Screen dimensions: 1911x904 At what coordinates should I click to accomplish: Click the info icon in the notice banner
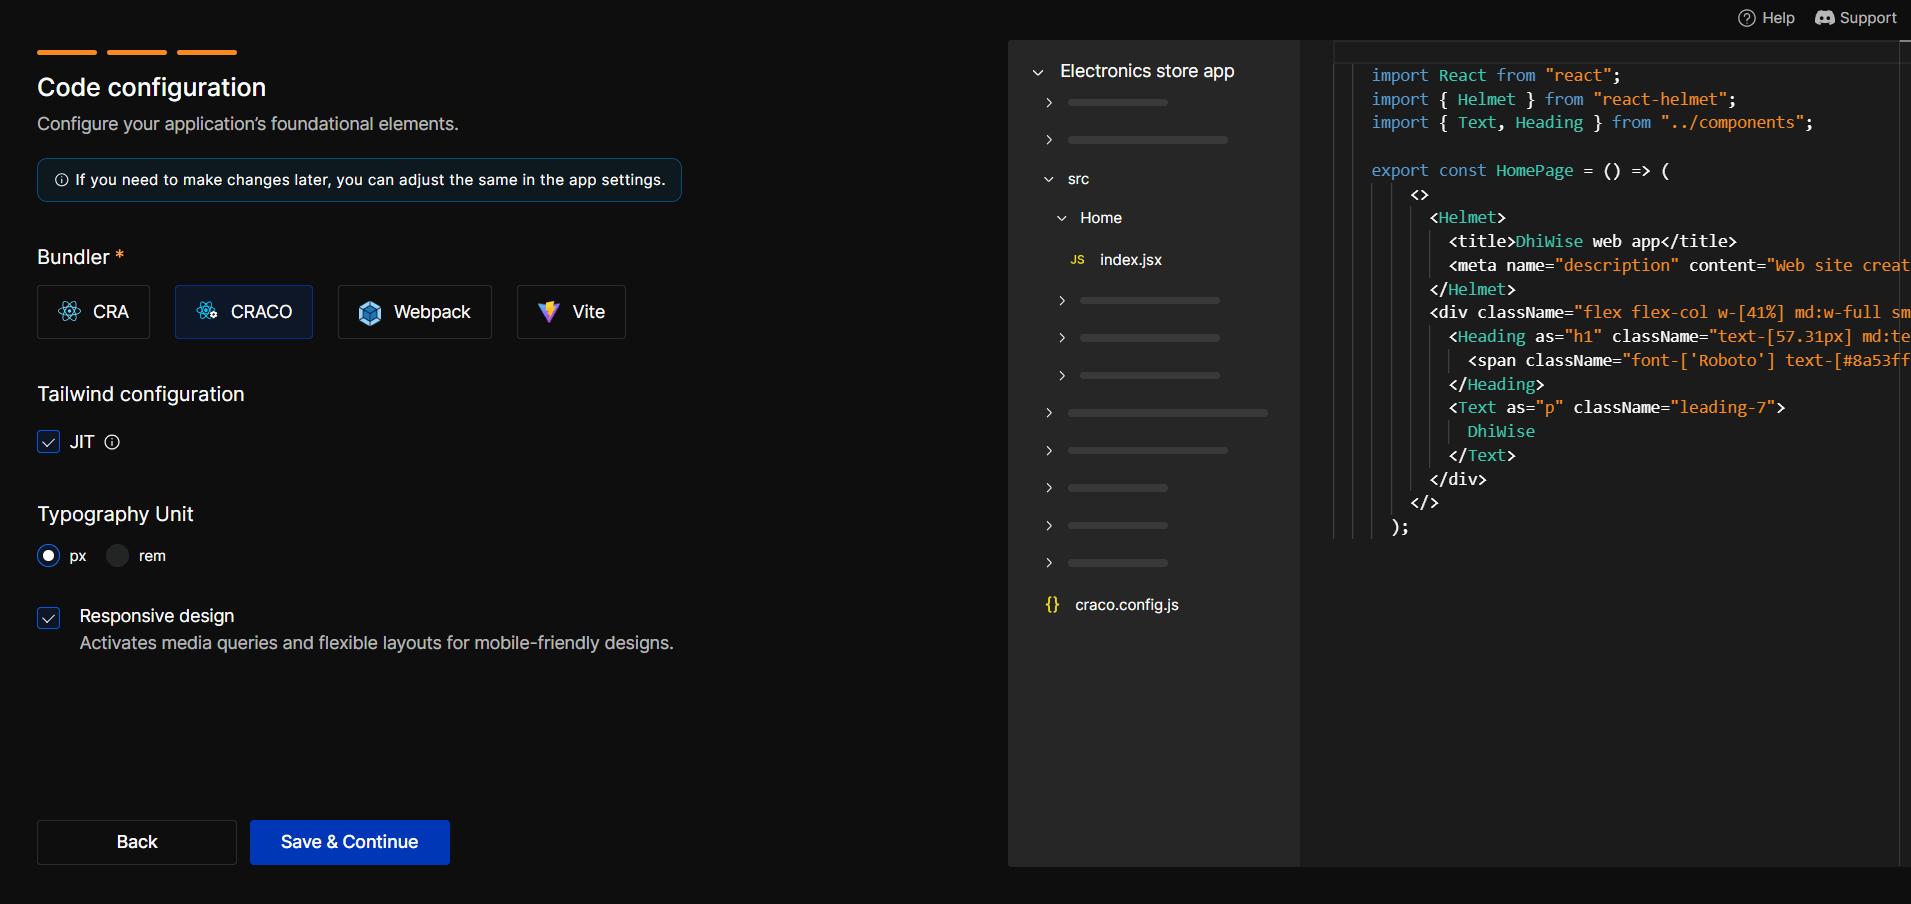[62, 180]
